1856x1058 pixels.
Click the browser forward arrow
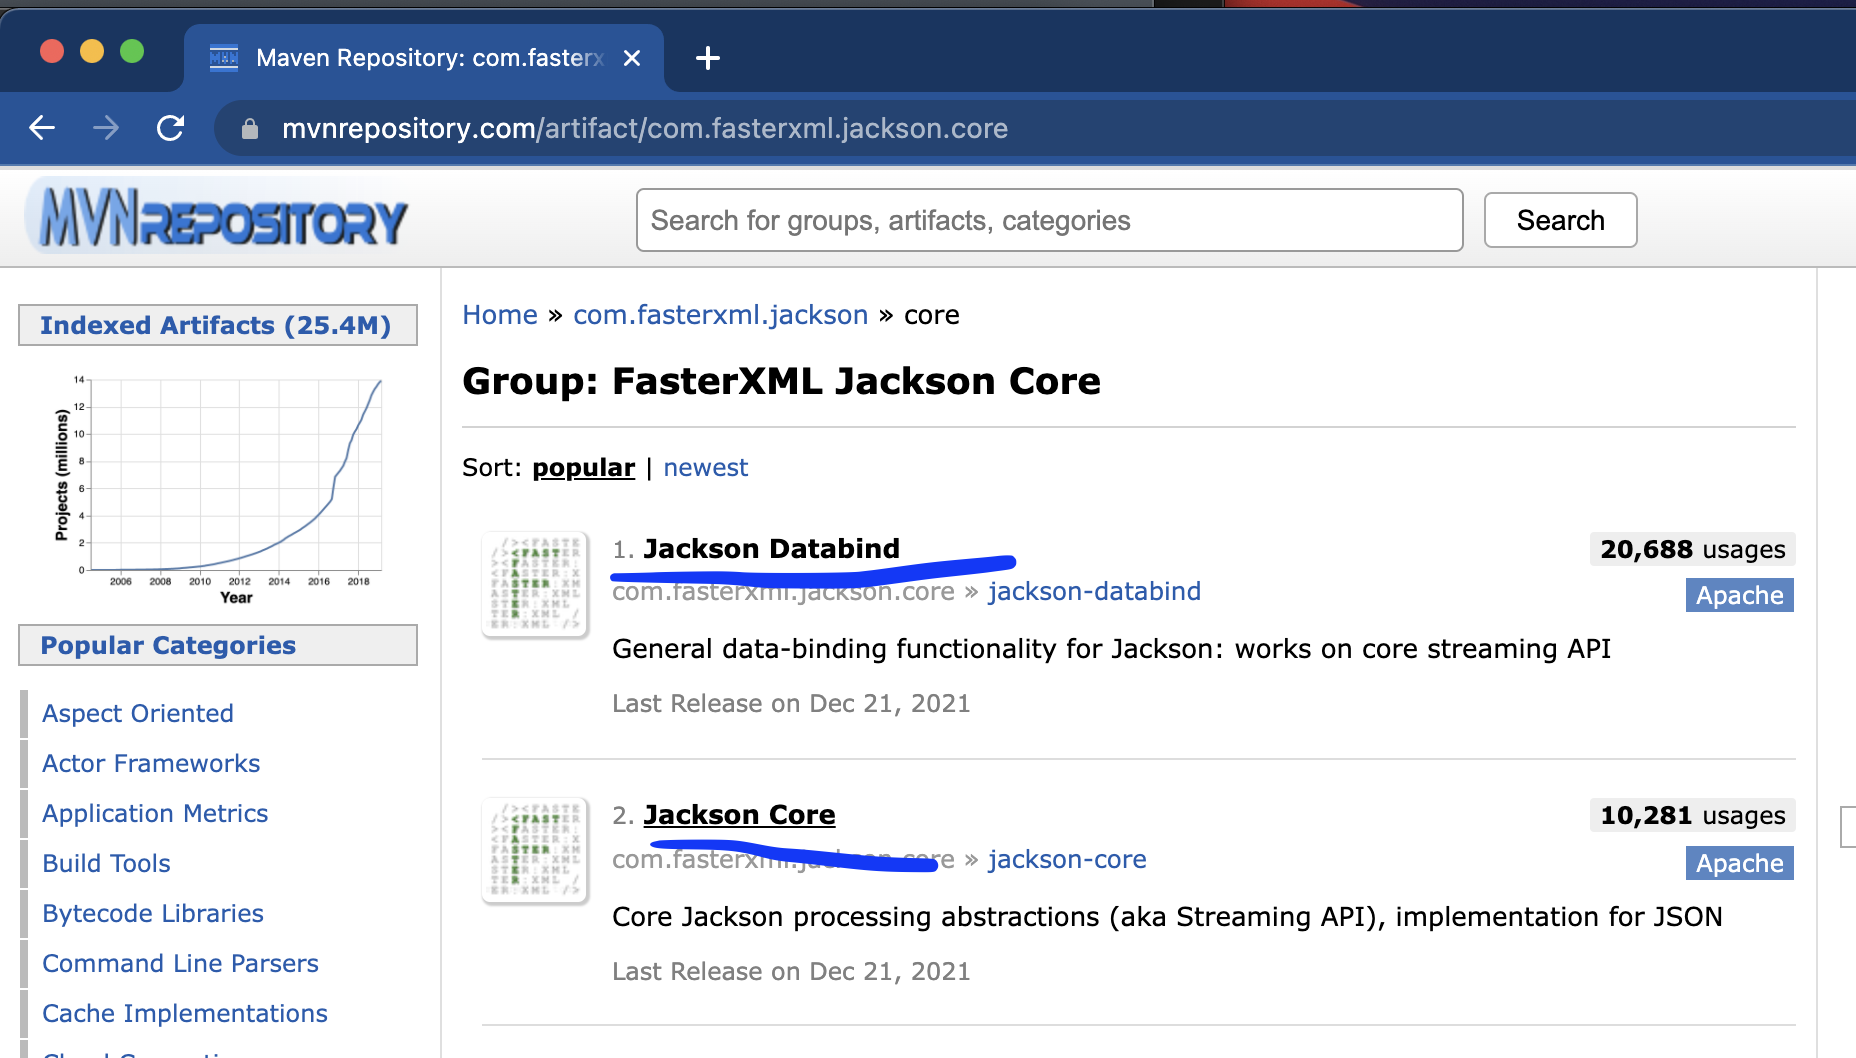click(106, 128)
